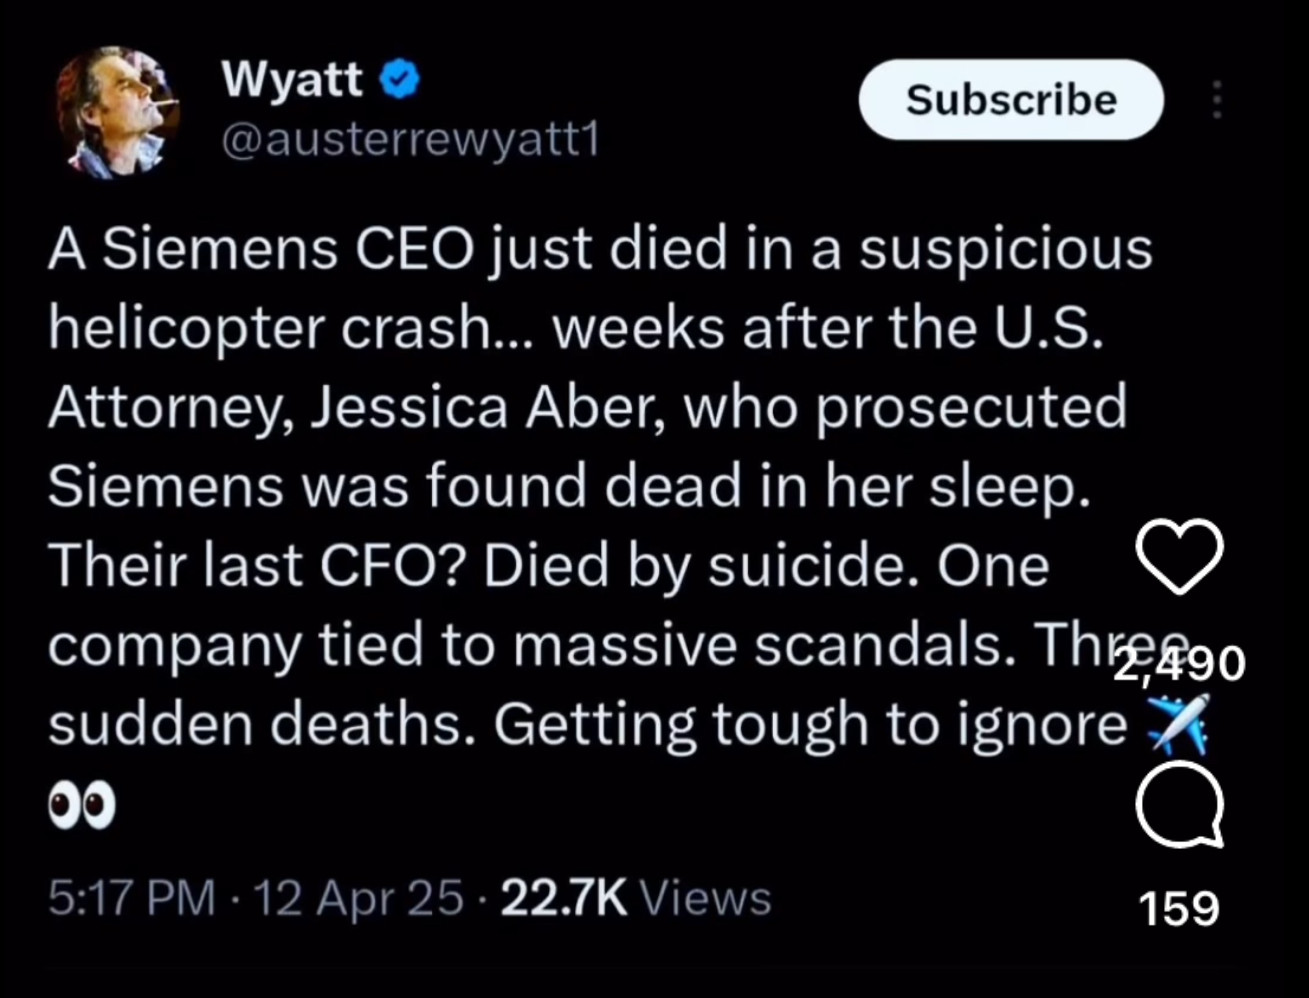Click the blue verified checkmark badge
The height and width of the screenshot is (998, 1309).
400,80
